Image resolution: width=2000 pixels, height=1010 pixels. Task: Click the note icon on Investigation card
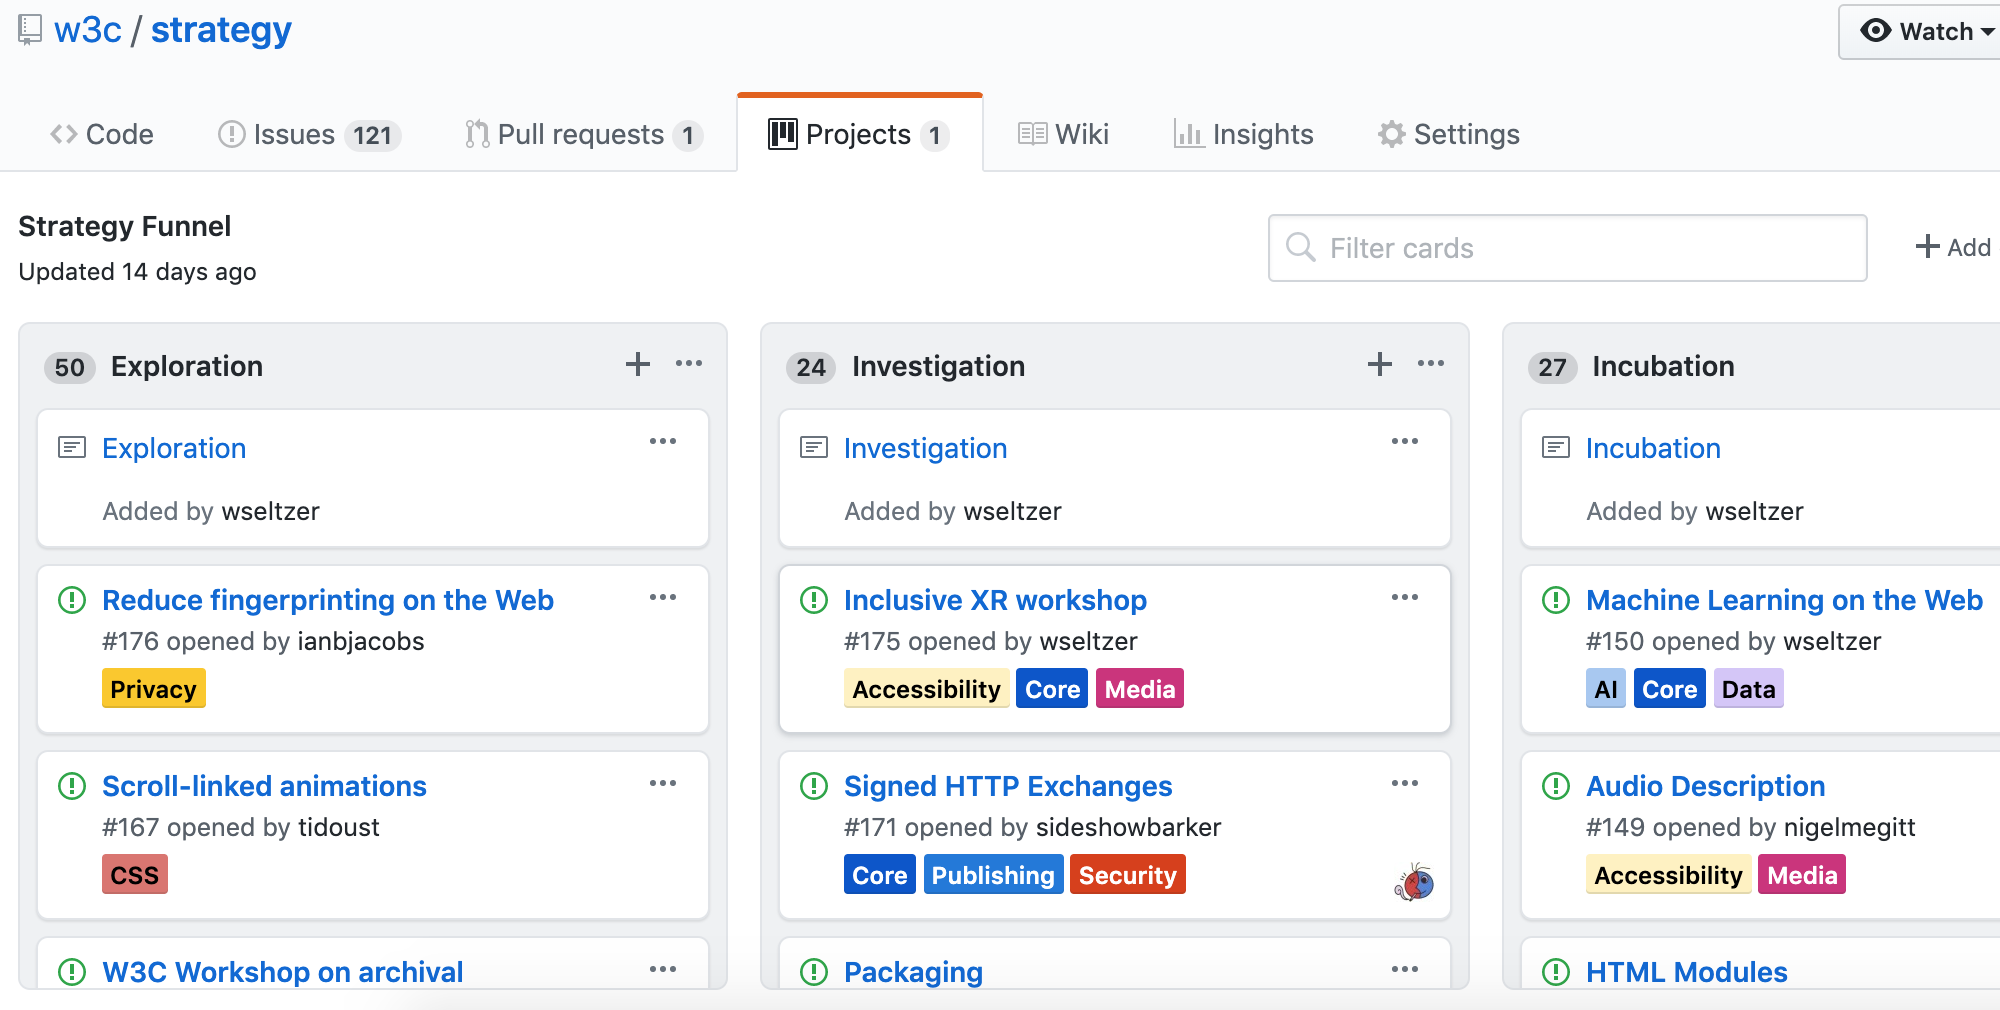pos(814,448)
